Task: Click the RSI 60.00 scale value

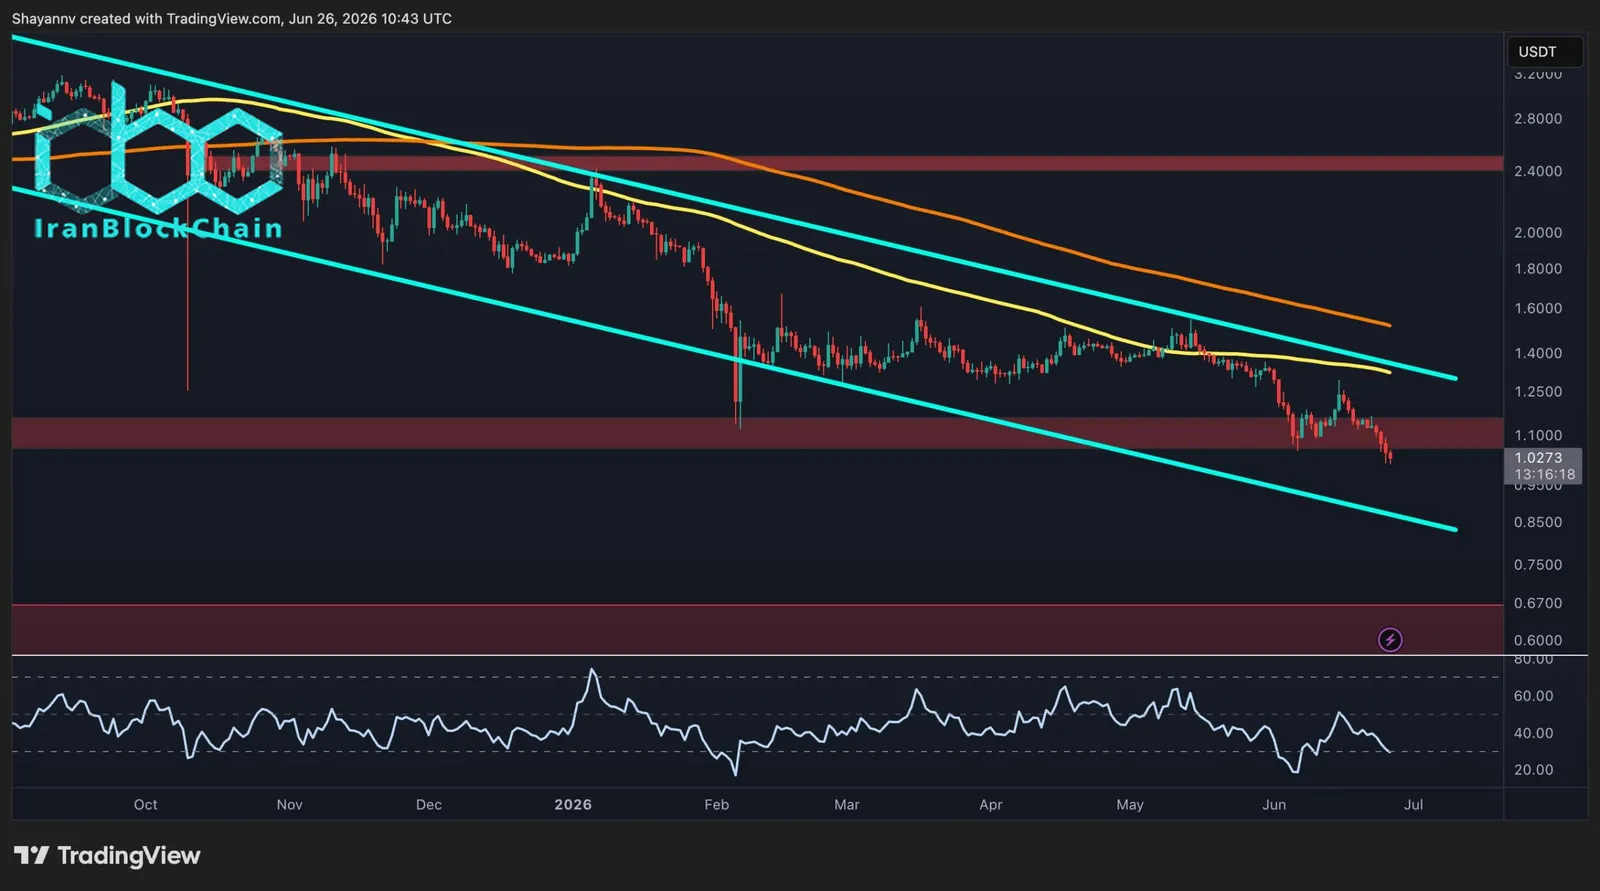Action: coord(1533,696)
